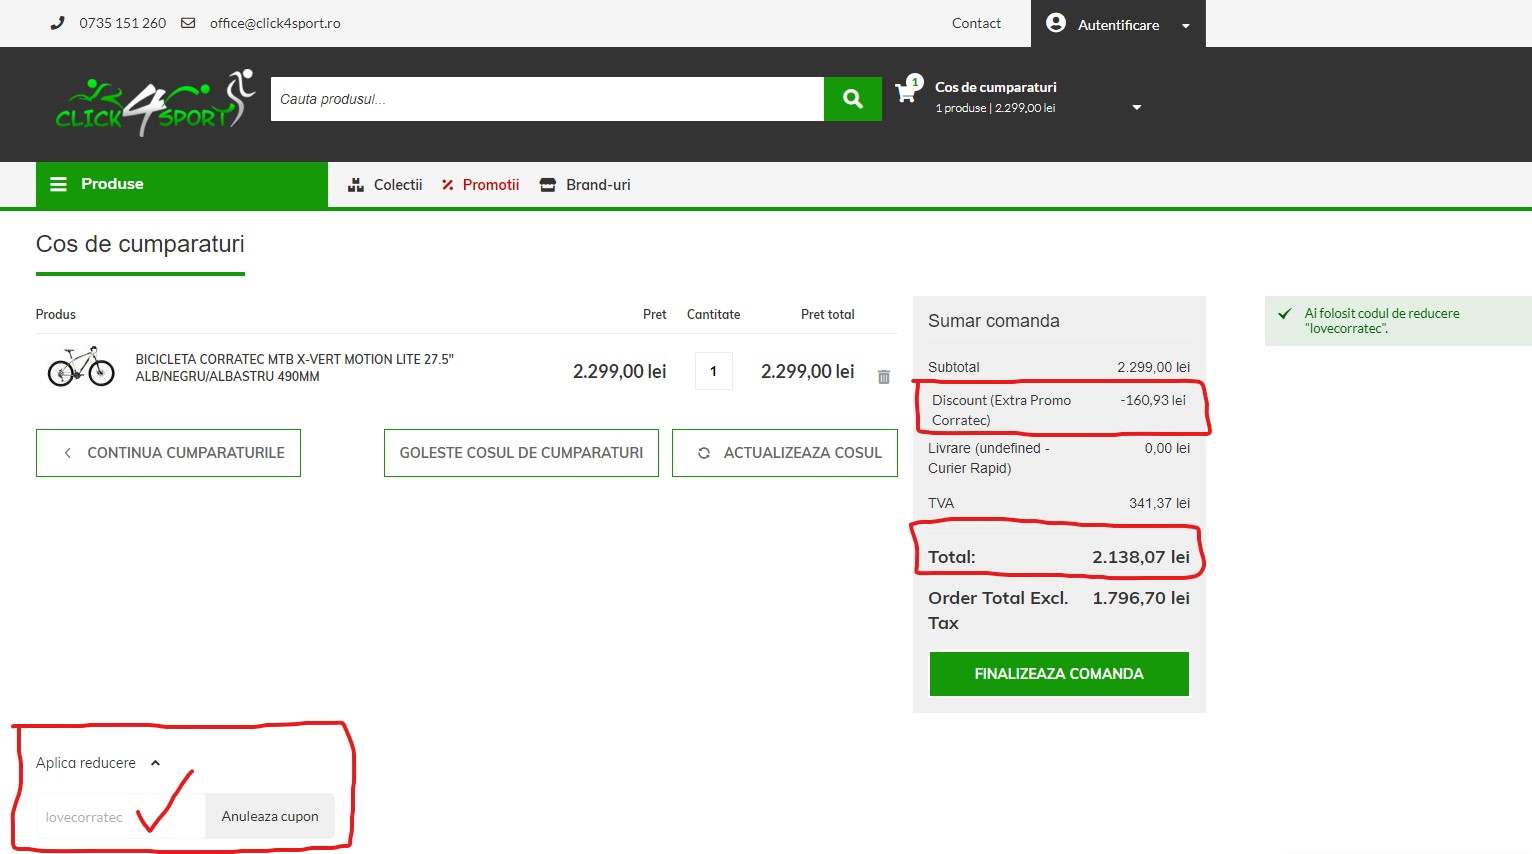Click the left chevron in Continua Cumparaturile
The width and height of the screenshot is (1532, 854).
67,453
